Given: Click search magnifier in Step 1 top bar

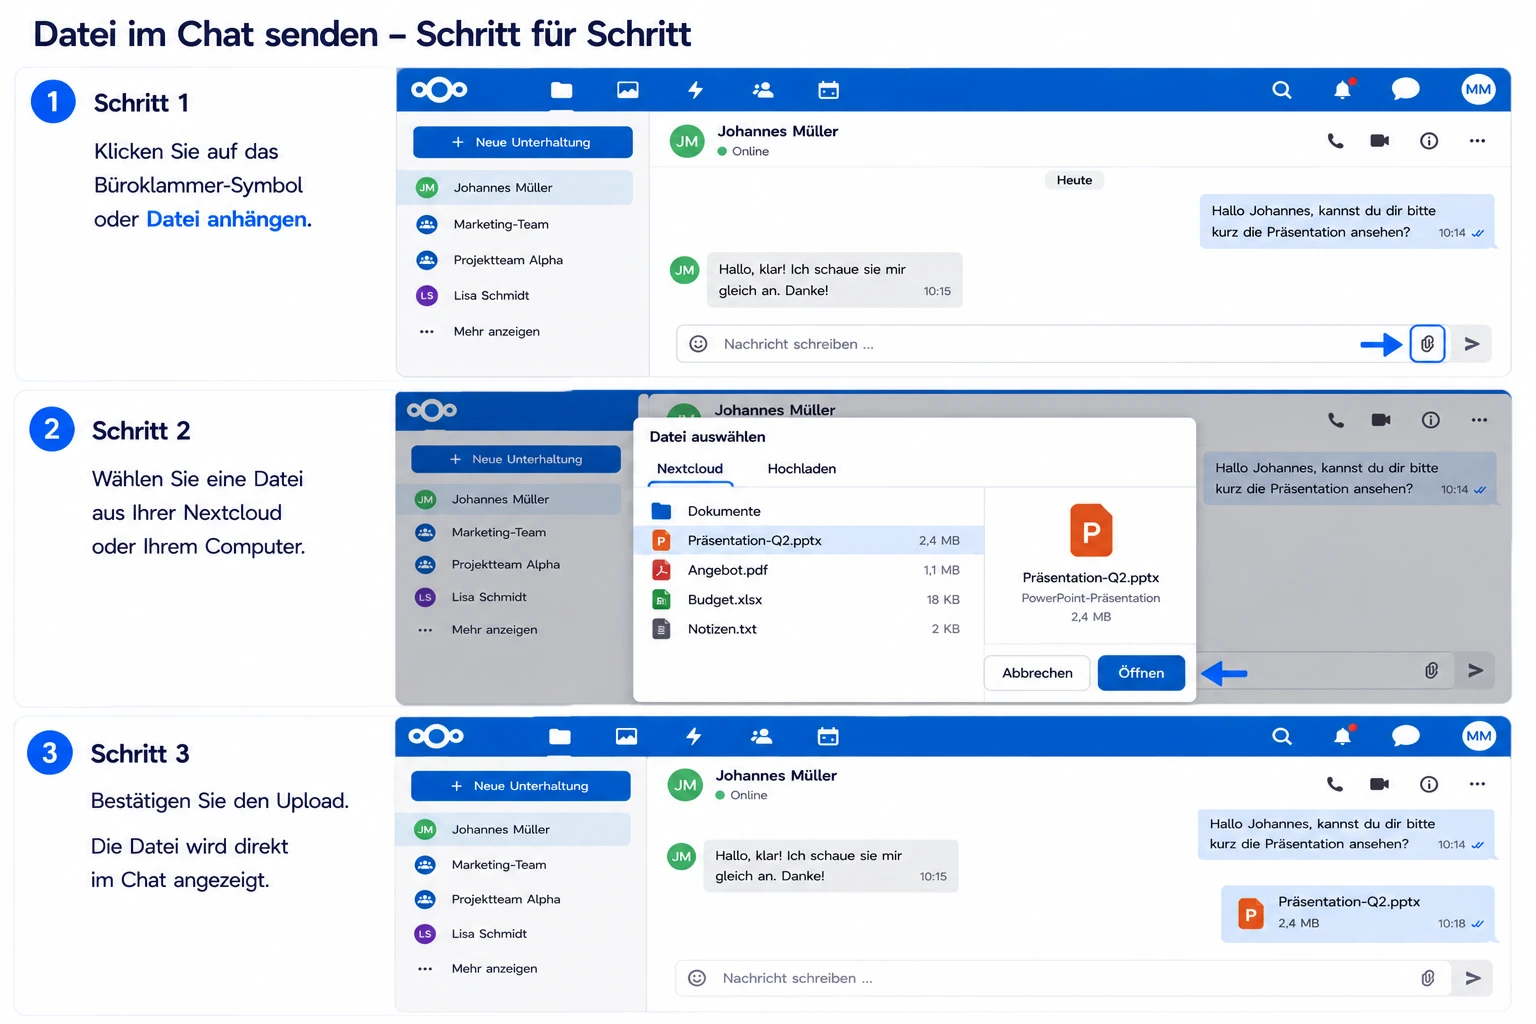Looking at the screenshot, I should [x=1281, y=90].
